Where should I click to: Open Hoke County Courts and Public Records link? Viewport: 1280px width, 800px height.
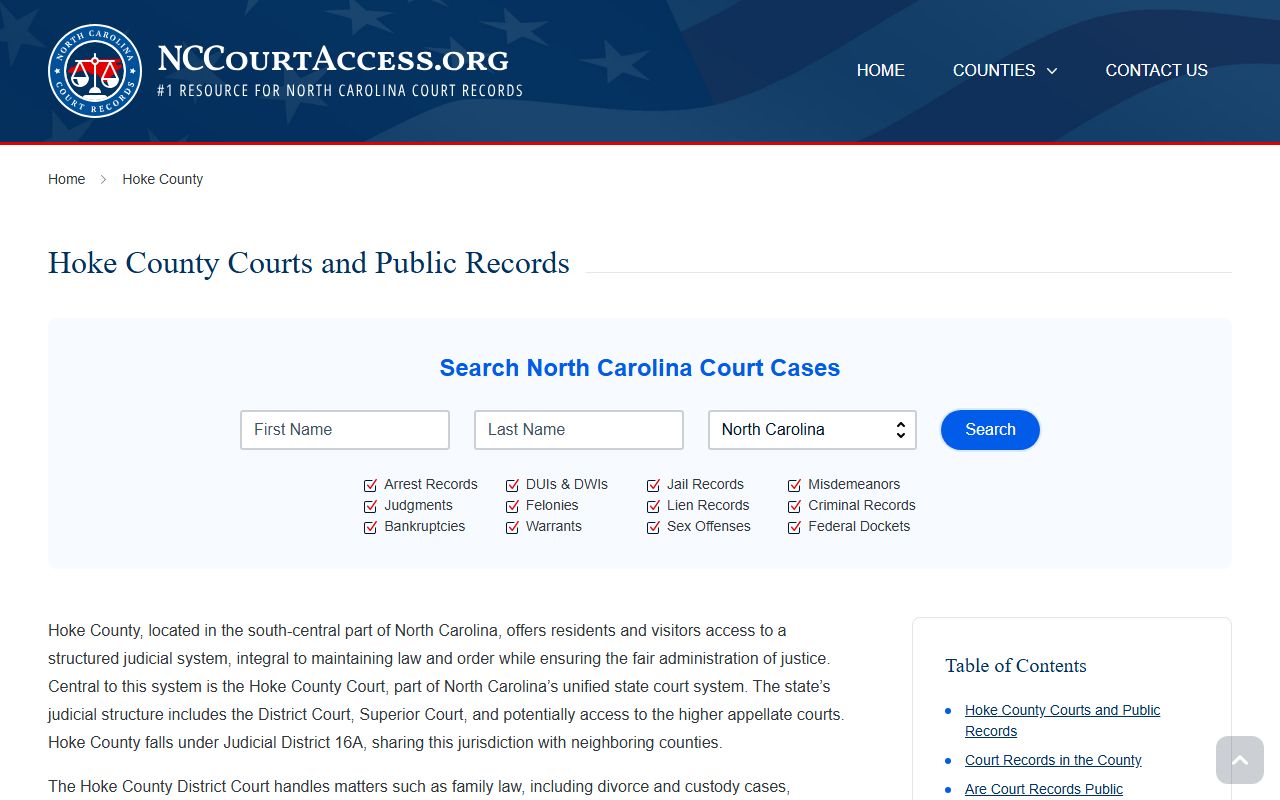click(x=1062, y=720)
